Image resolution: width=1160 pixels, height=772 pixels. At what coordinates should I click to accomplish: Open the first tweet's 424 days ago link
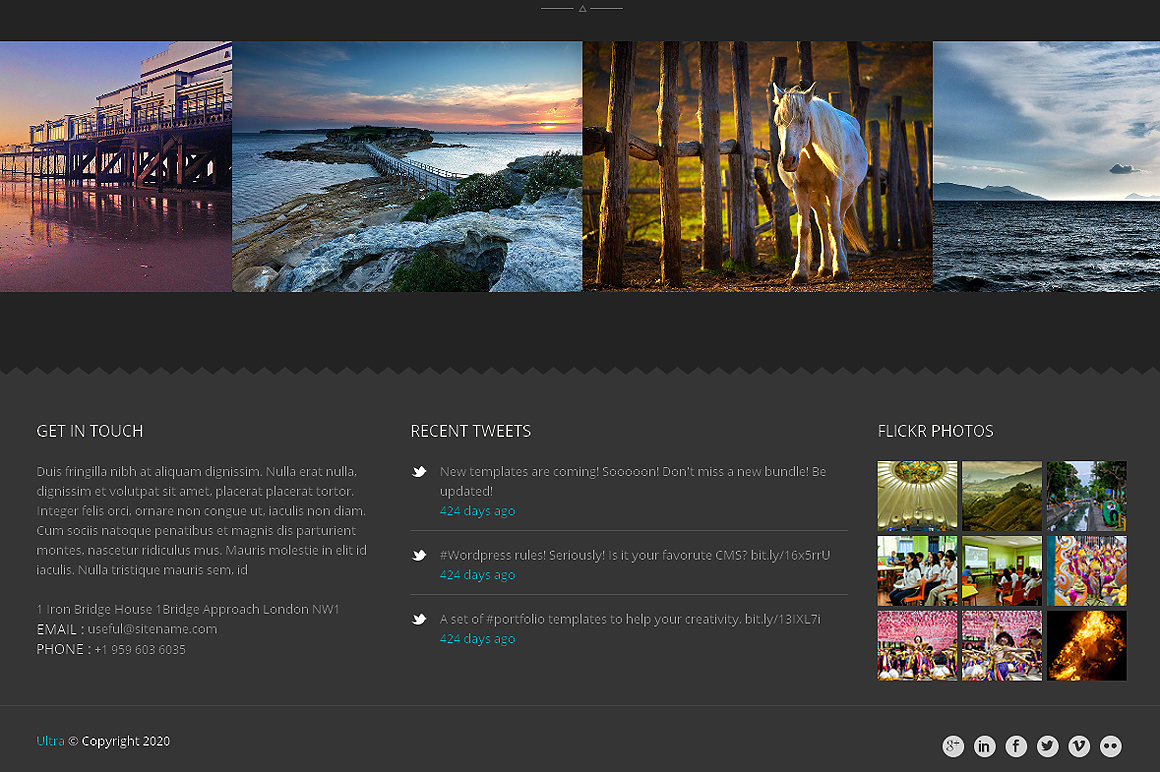(477, 510)
